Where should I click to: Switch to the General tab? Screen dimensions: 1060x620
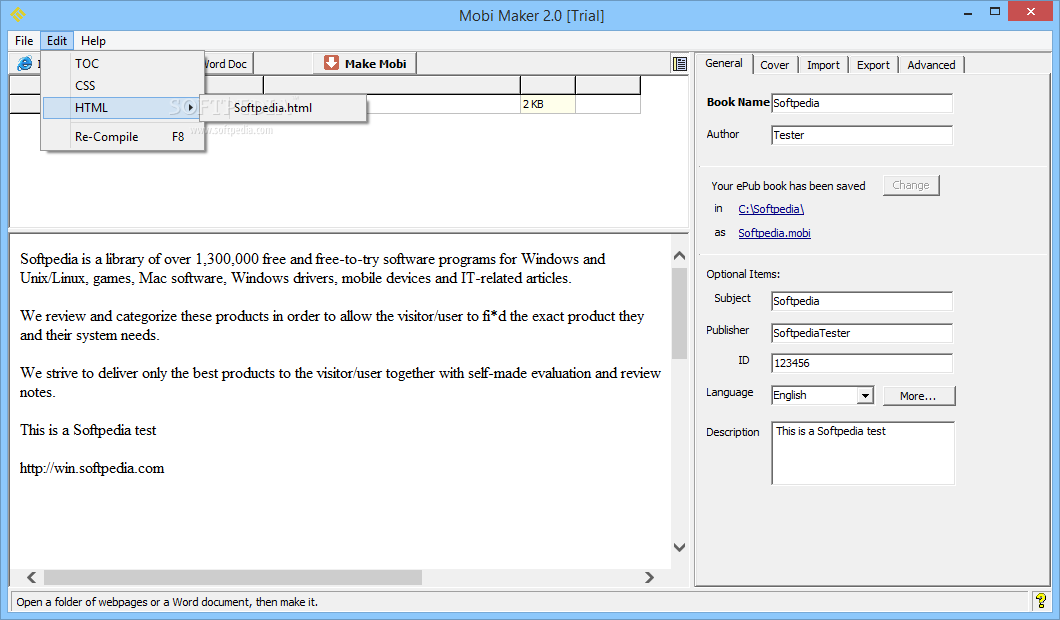point(723,64)
